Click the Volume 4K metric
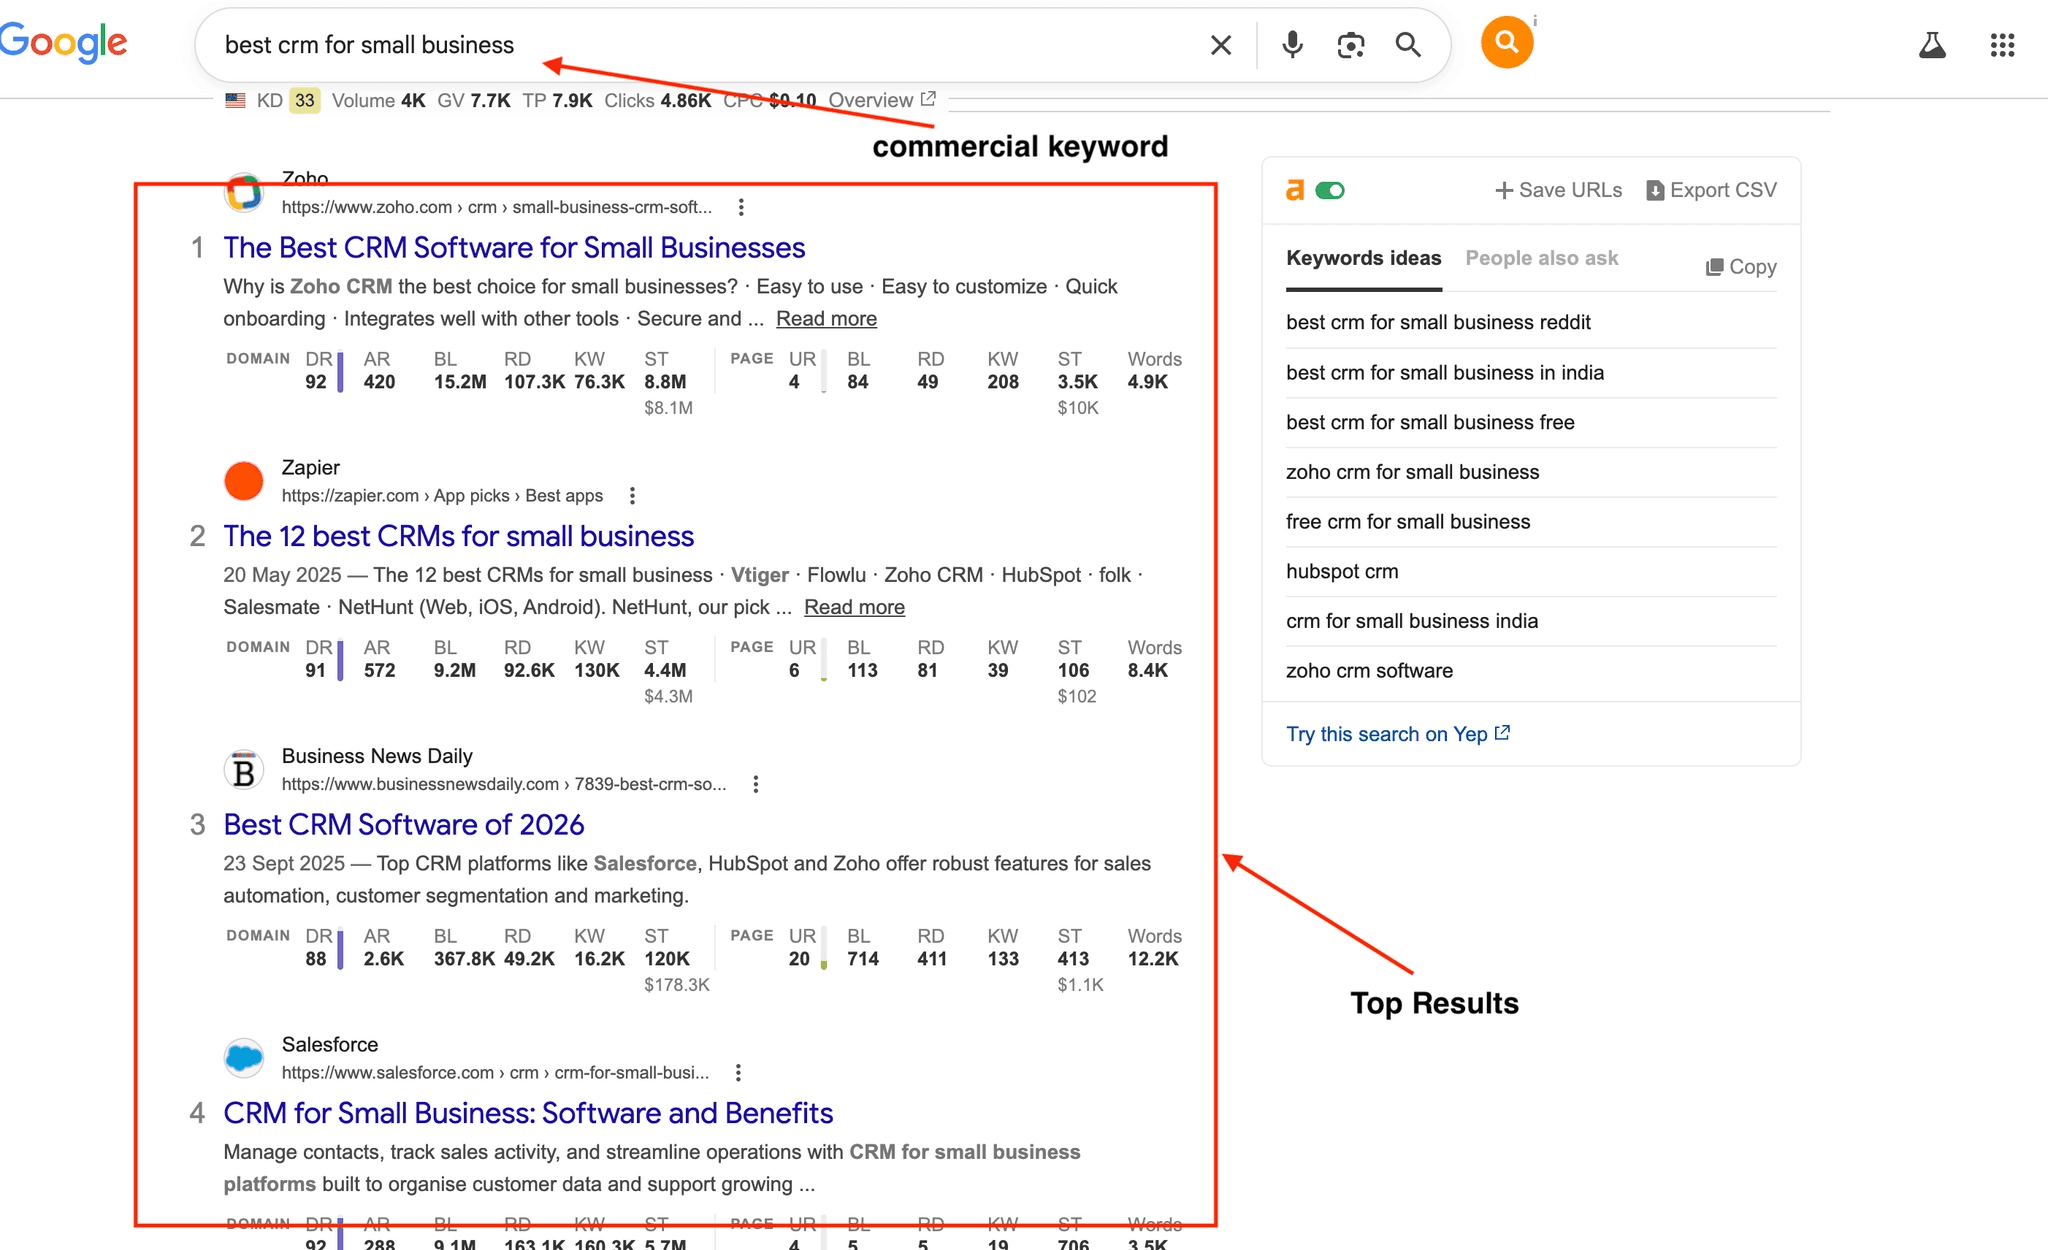 coord(378,100)
